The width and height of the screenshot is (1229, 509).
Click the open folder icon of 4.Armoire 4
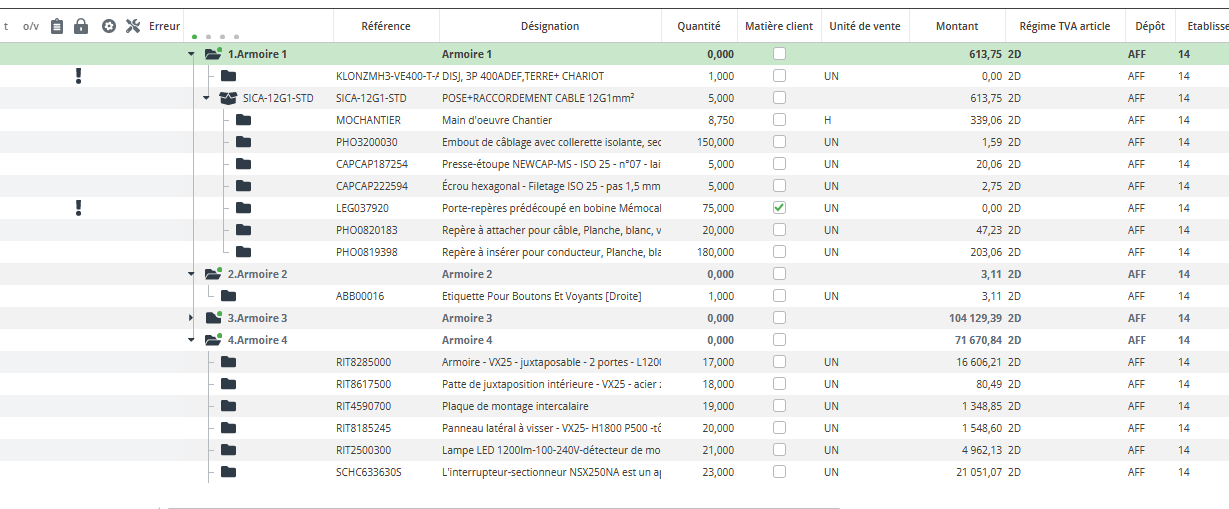point(213,339)
